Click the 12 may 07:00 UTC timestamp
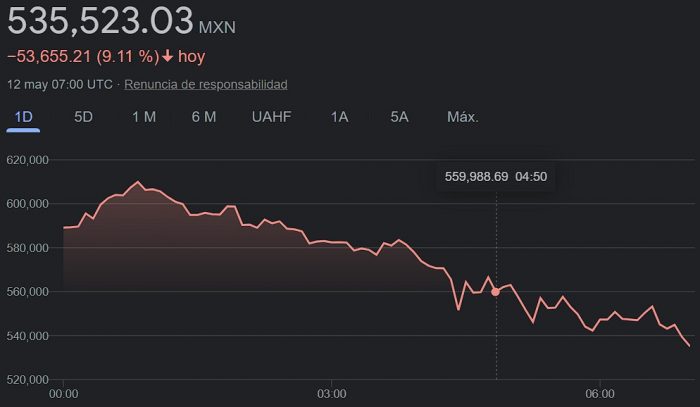Viewport: 700px width, 407px height. click(x=59, y=84)
